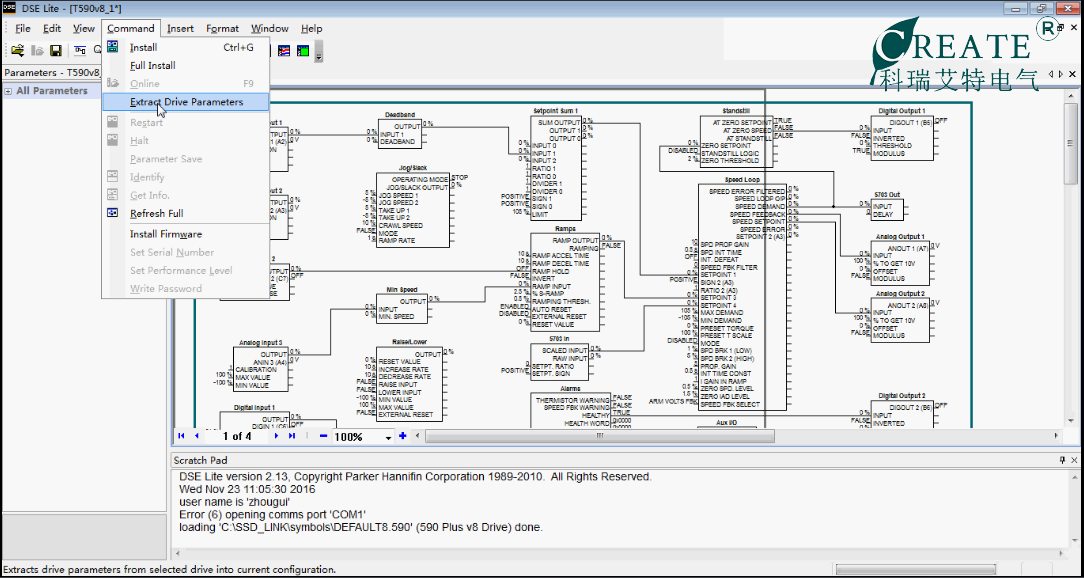Open the Window menu

pos(270,28)
